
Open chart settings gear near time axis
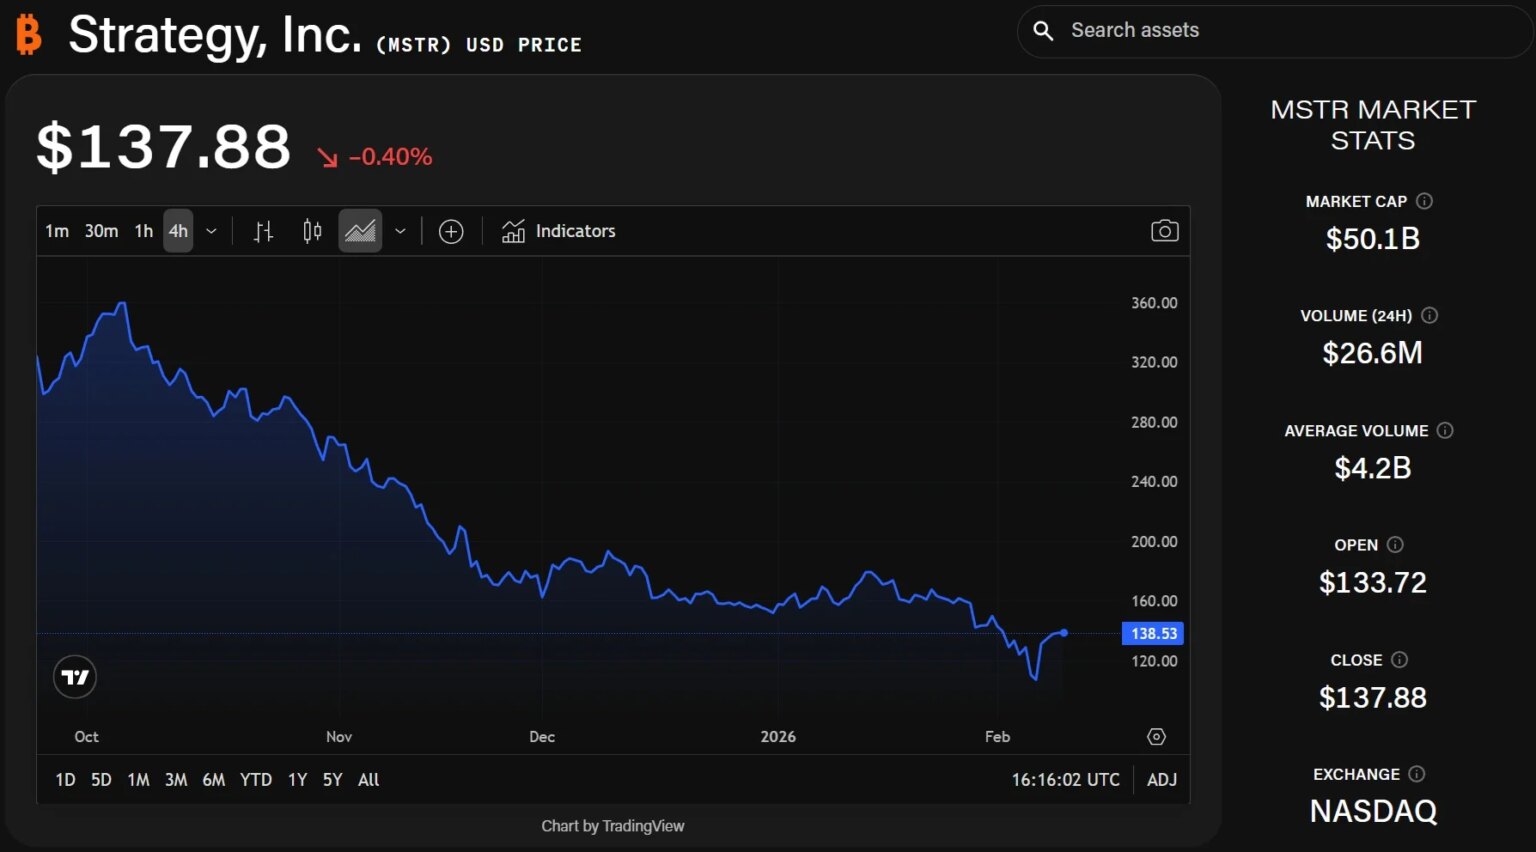[x=1156, y=737]
